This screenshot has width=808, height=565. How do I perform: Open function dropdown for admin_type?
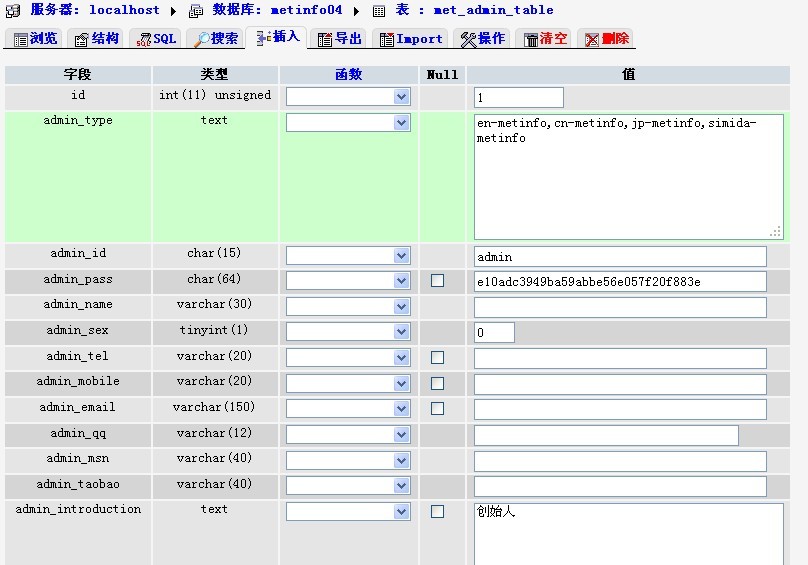coord(348,123)
